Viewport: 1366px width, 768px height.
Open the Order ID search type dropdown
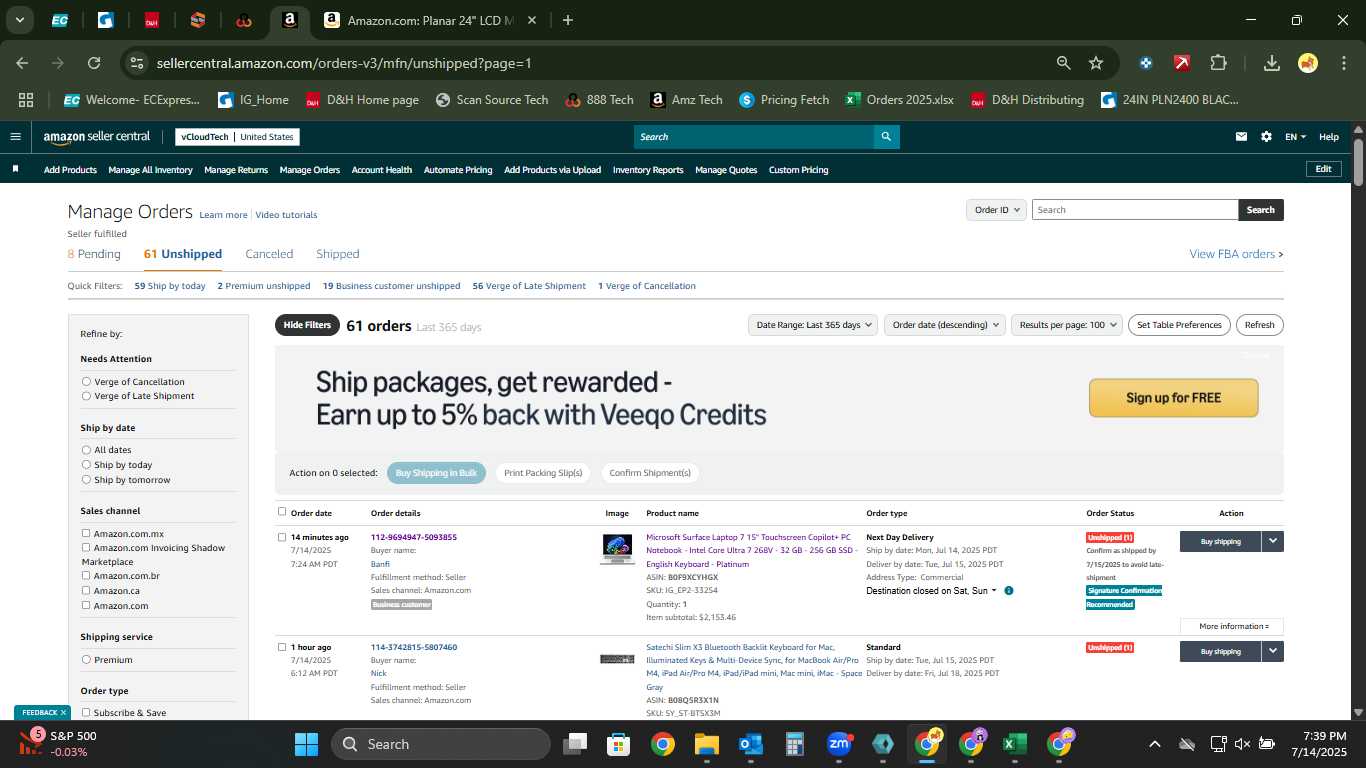click(996, 210)
